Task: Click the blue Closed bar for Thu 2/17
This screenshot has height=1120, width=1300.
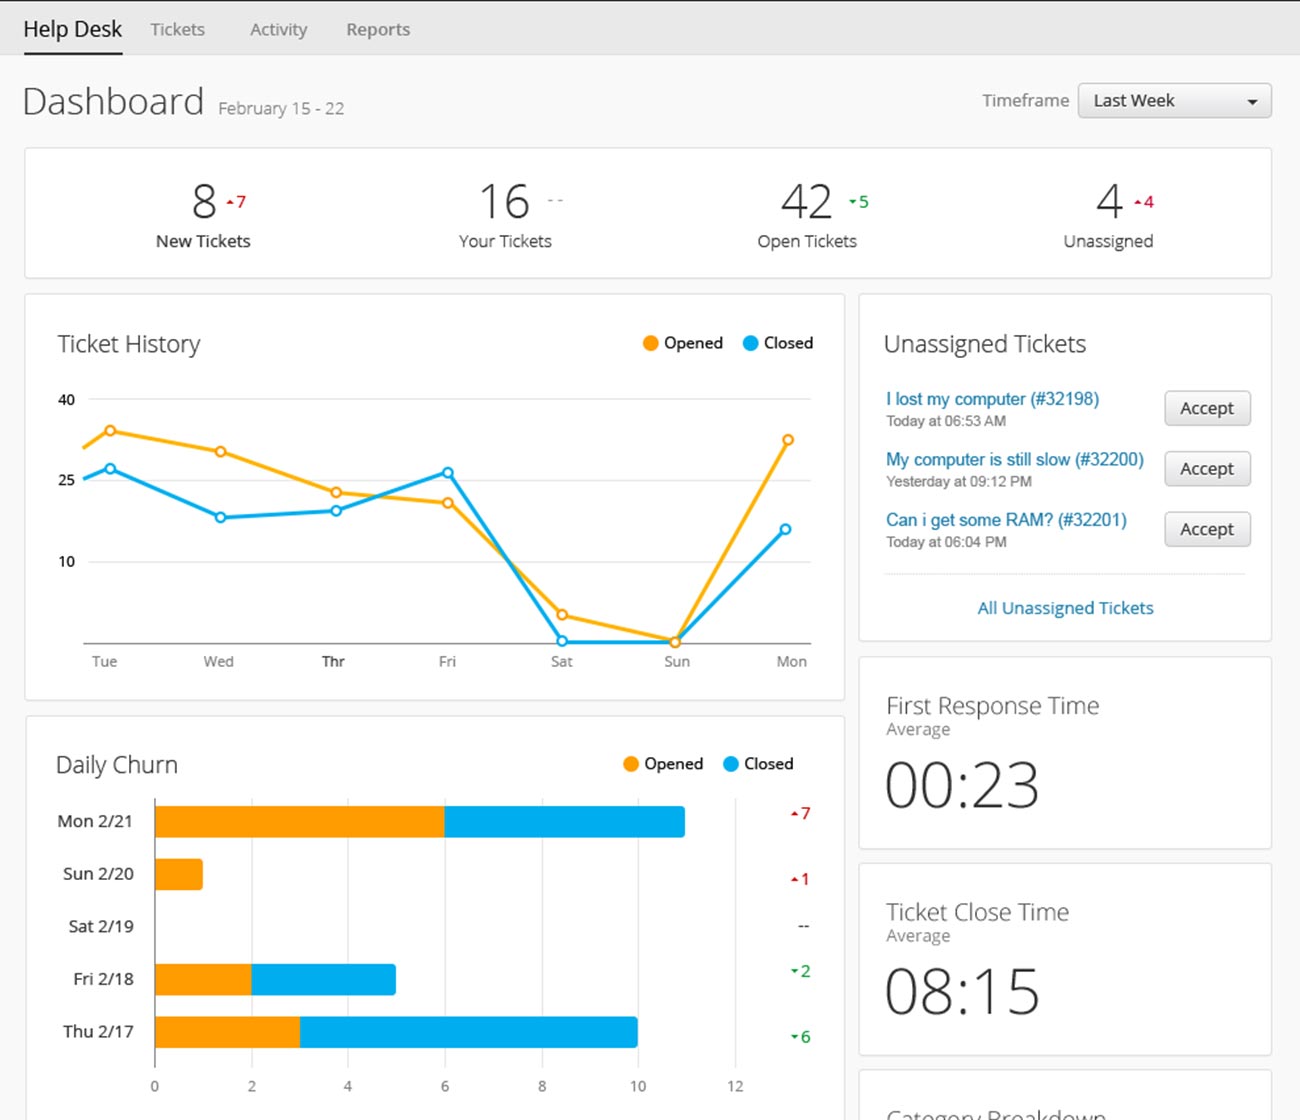Action: 469,1032
